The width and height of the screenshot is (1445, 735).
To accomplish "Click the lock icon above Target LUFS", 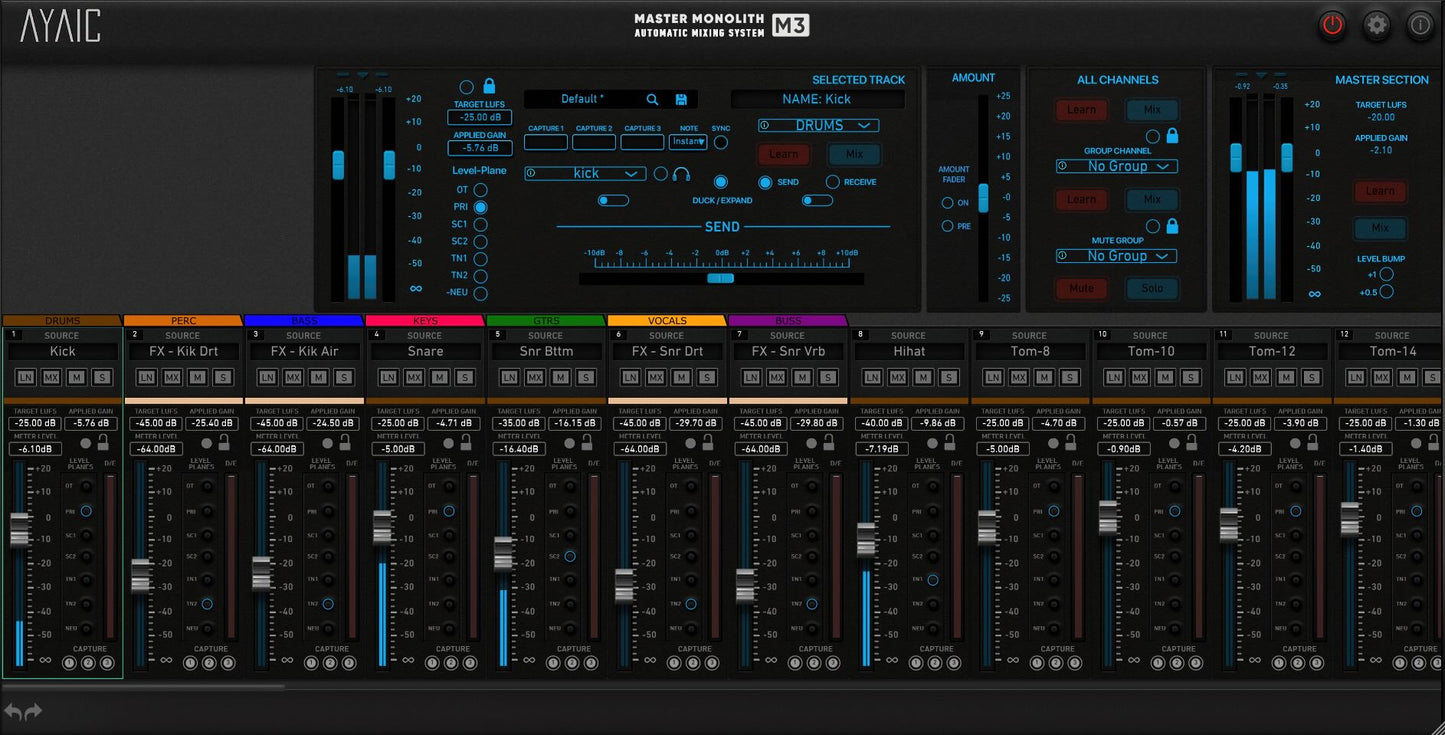I will (x=488, y=87).
